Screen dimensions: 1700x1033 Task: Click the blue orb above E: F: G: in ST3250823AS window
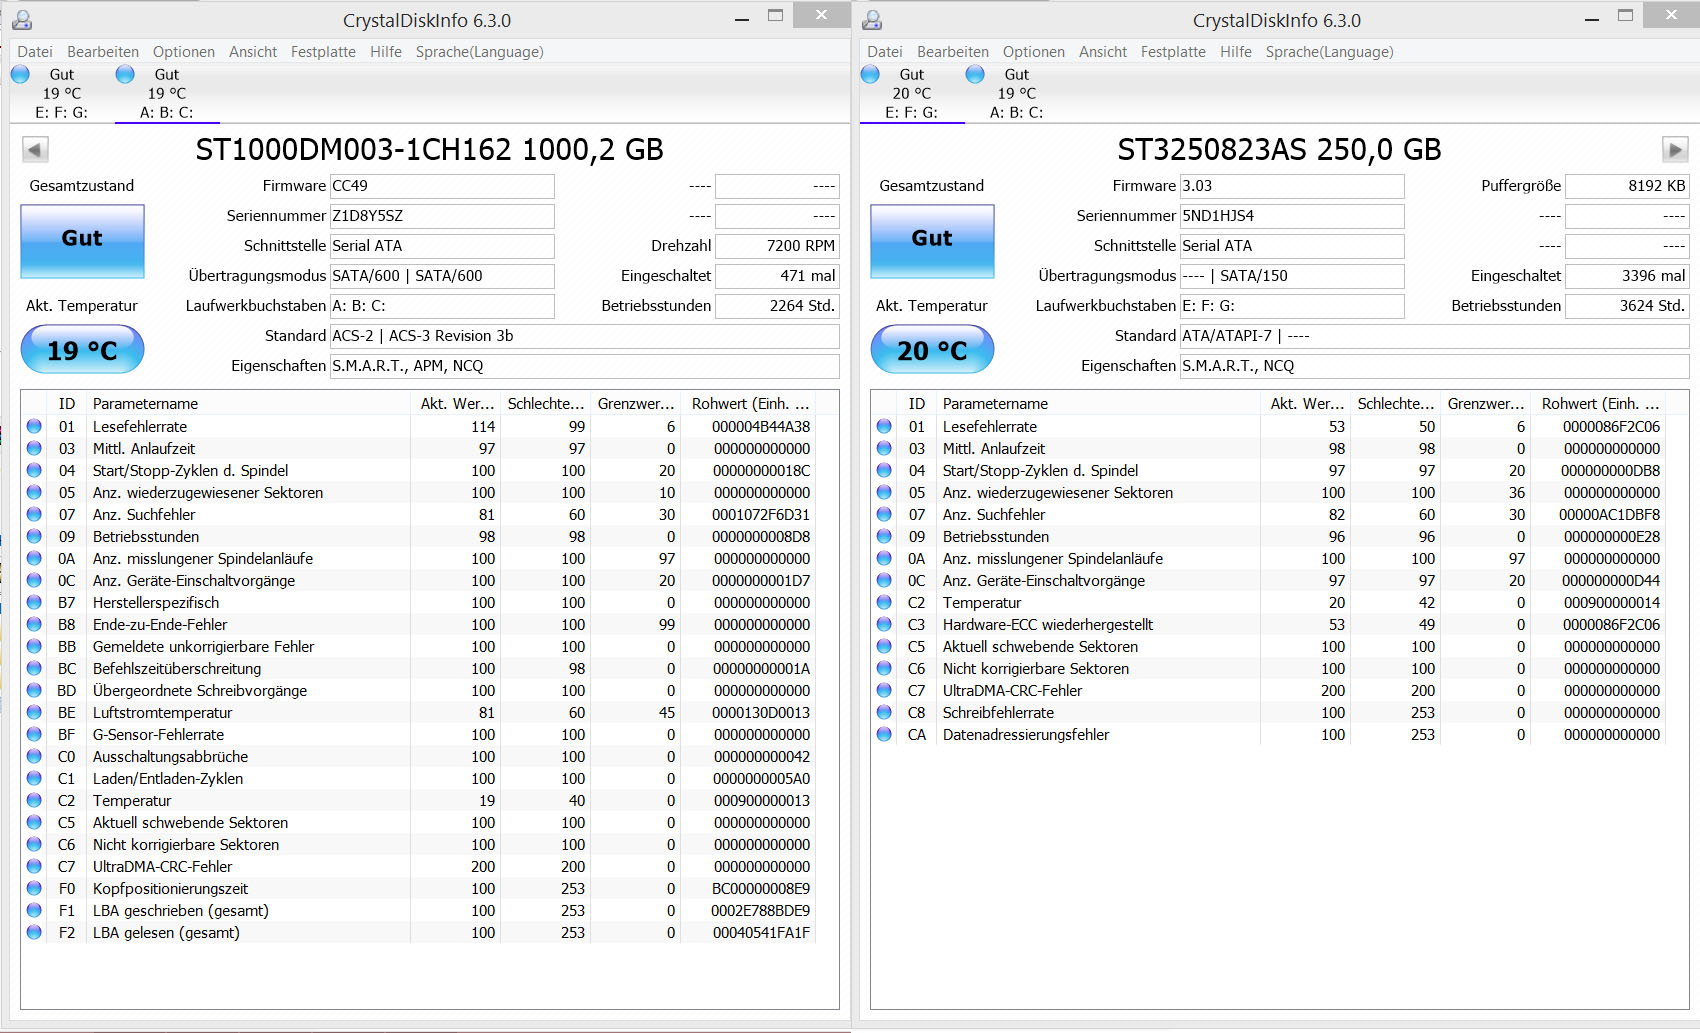click(x=870, y=74)
